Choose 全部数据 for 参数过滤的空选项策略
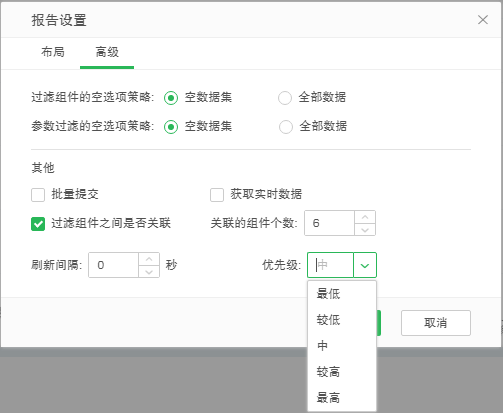This screenshot has height=413, width=503. coord(286,127)
